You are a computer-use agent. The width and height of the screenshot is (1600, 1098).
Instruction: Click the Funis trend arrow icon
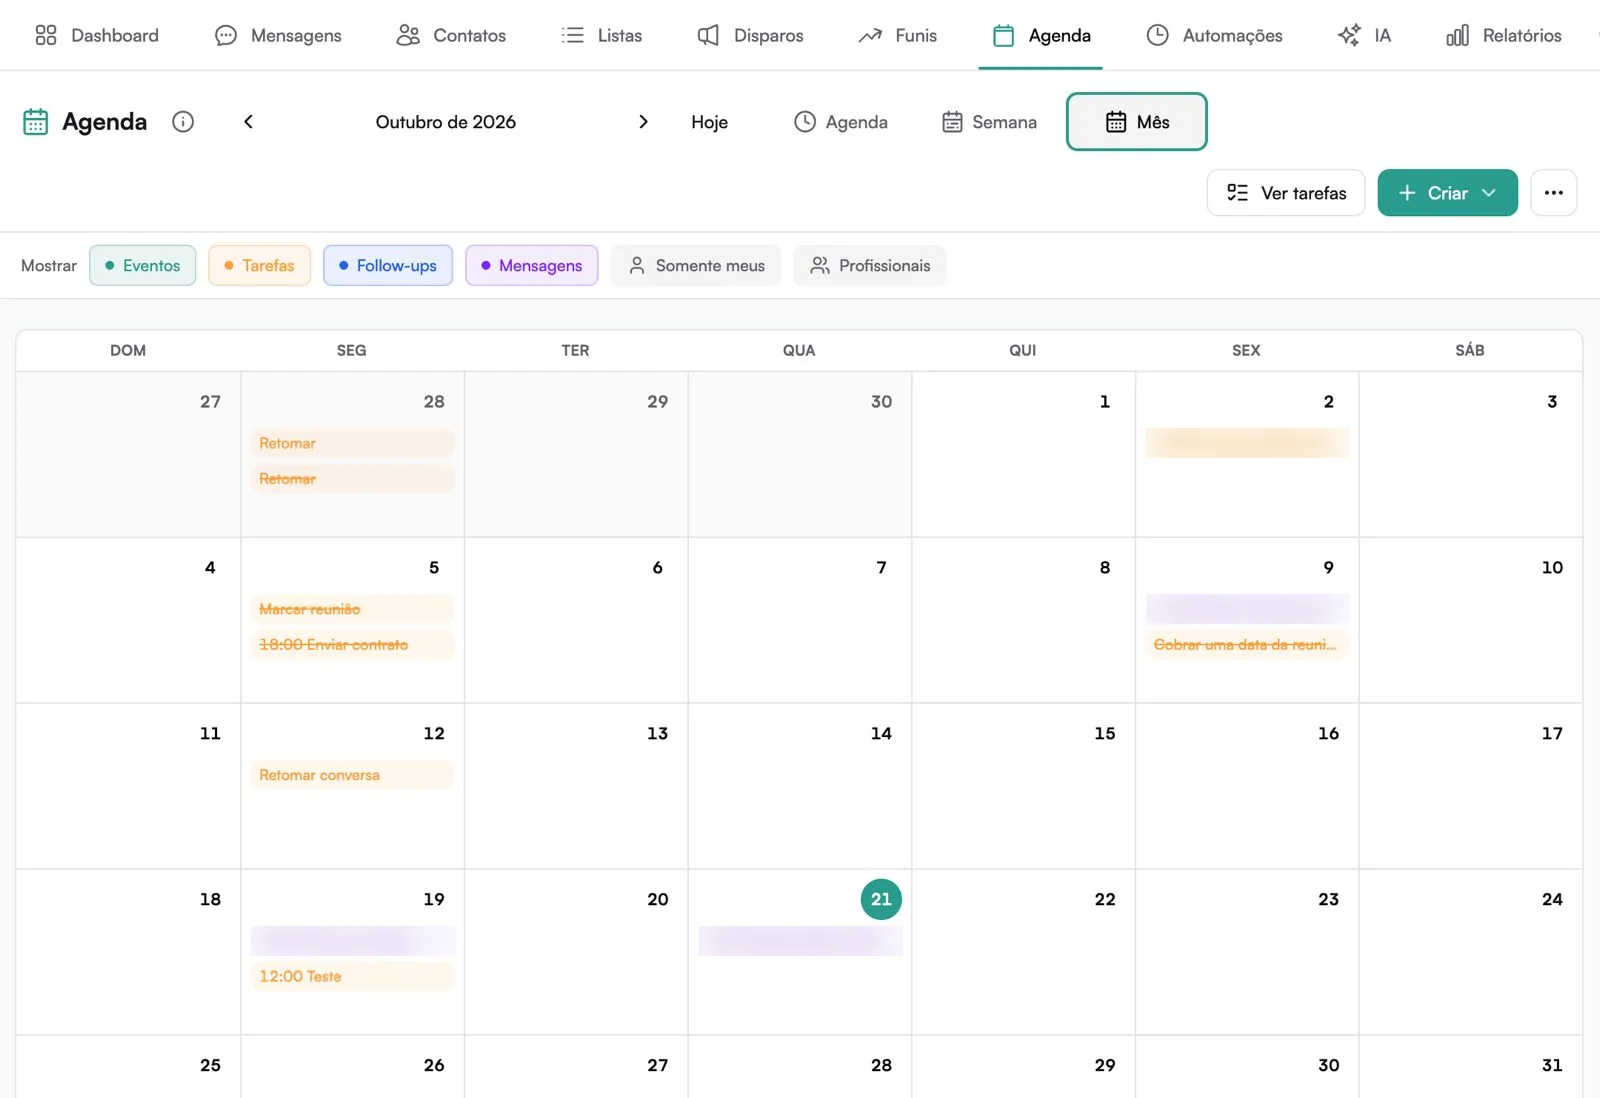pos(870,35)
